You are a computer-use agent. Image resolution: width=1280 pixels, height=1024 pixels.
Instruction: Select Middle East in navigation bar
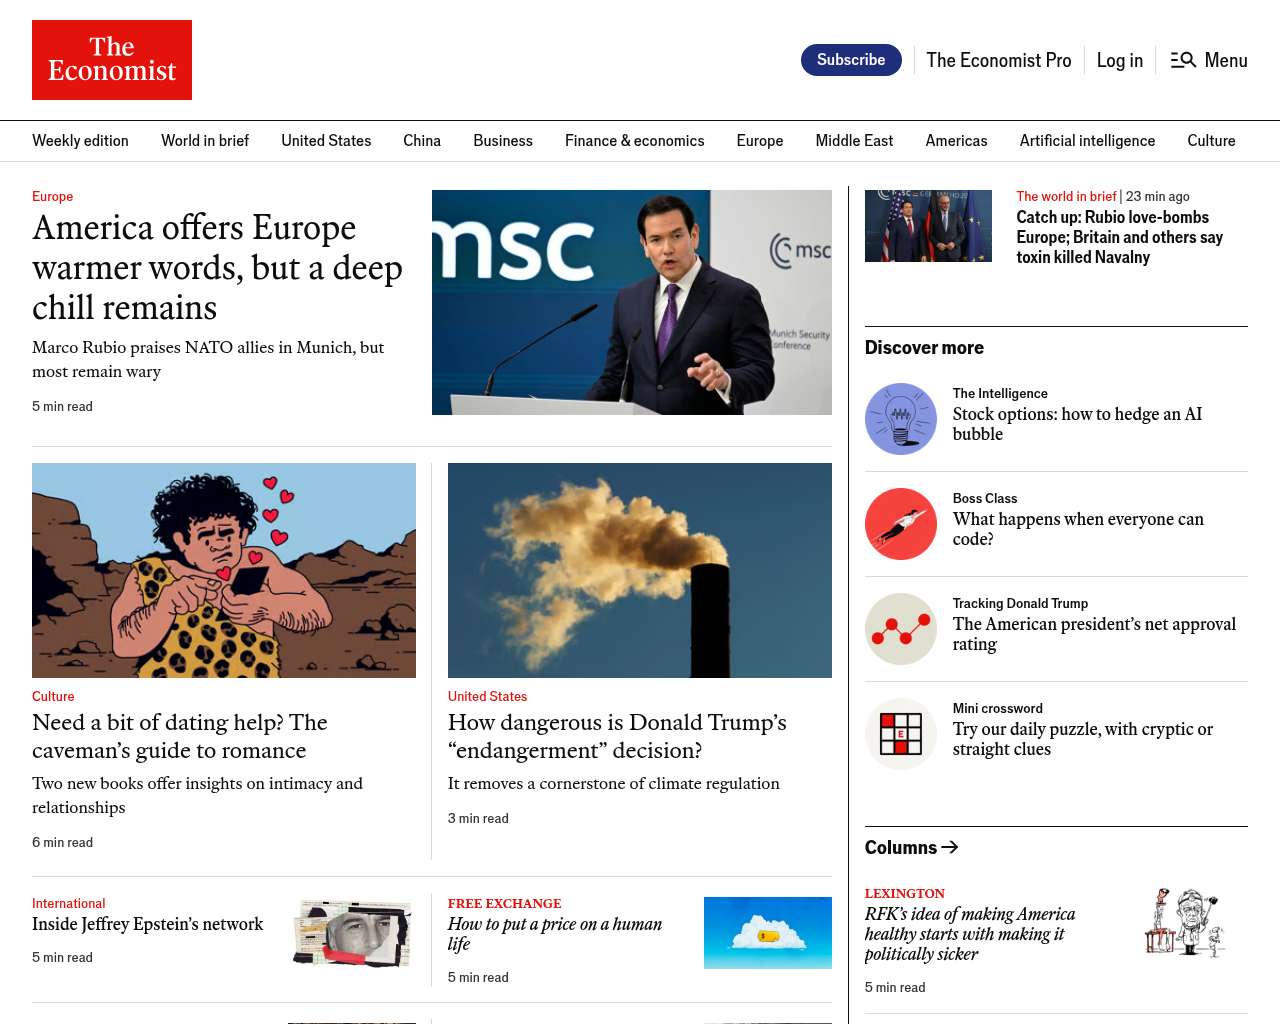click(854, 141)
